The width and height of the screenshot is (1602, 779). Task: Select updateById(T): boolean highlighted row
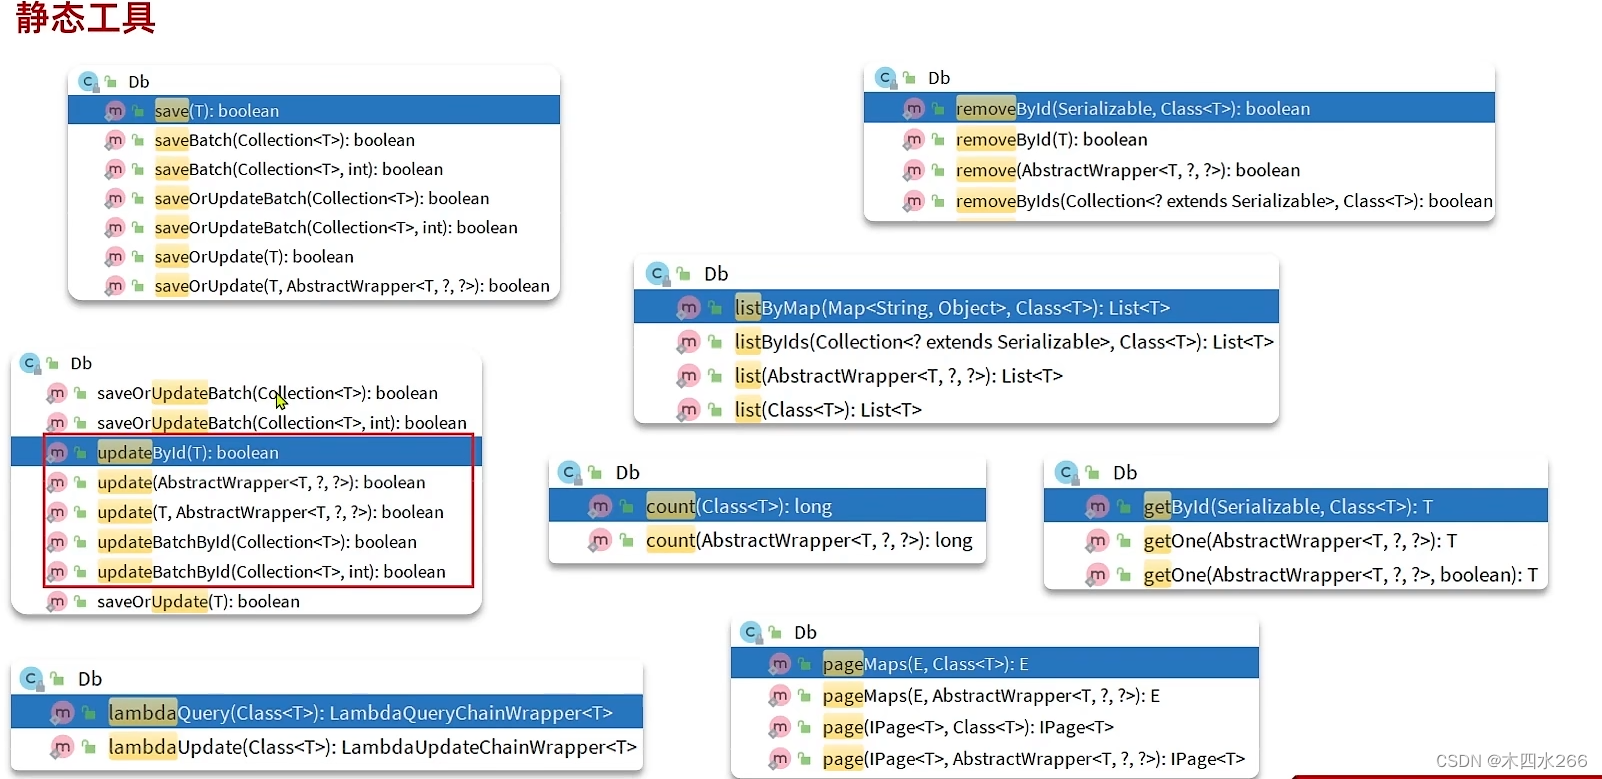point(246,452)
